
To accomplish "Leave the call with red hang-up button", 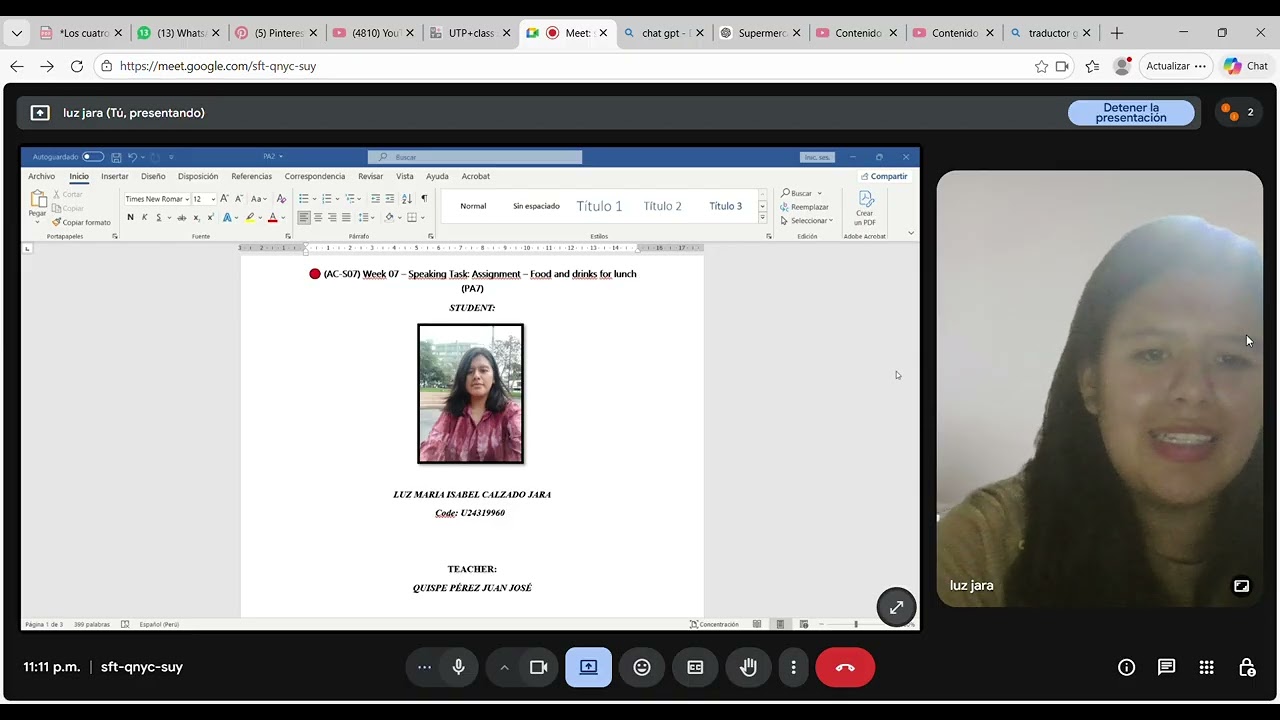I will click(845, 667).
